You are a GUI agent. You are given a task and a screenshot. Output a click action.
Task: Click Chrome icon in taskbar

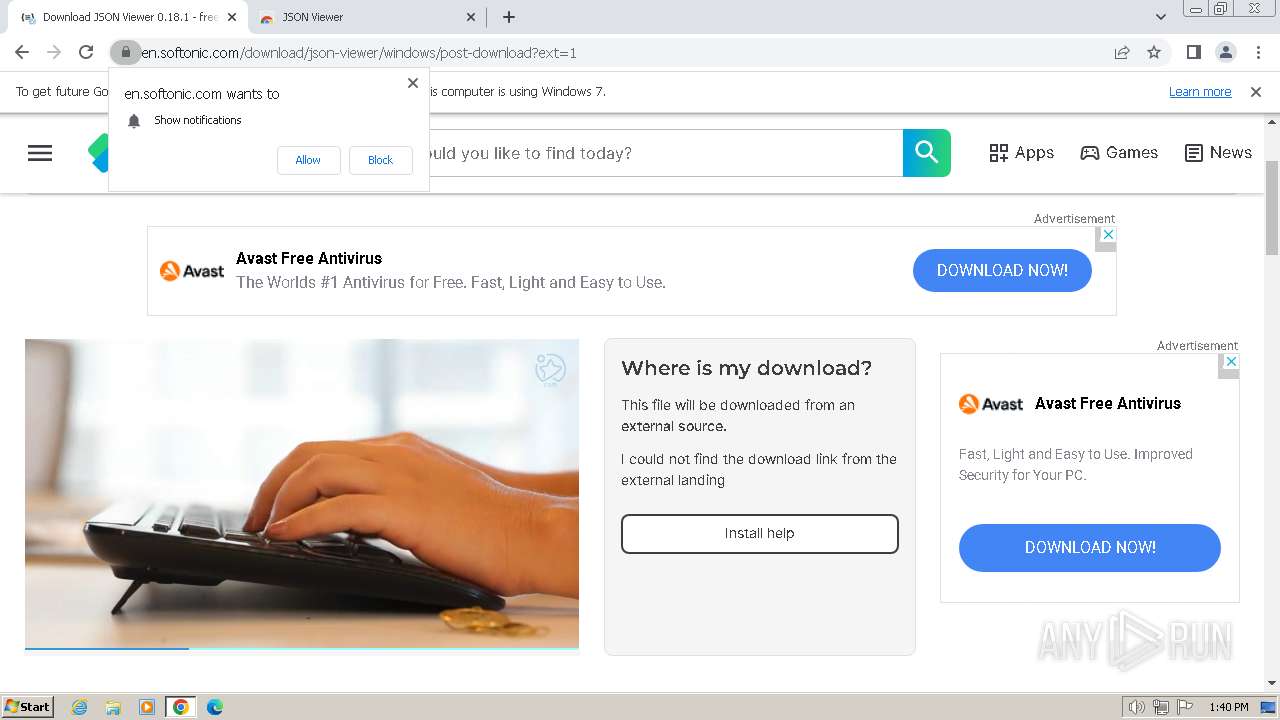pos(181,707)
